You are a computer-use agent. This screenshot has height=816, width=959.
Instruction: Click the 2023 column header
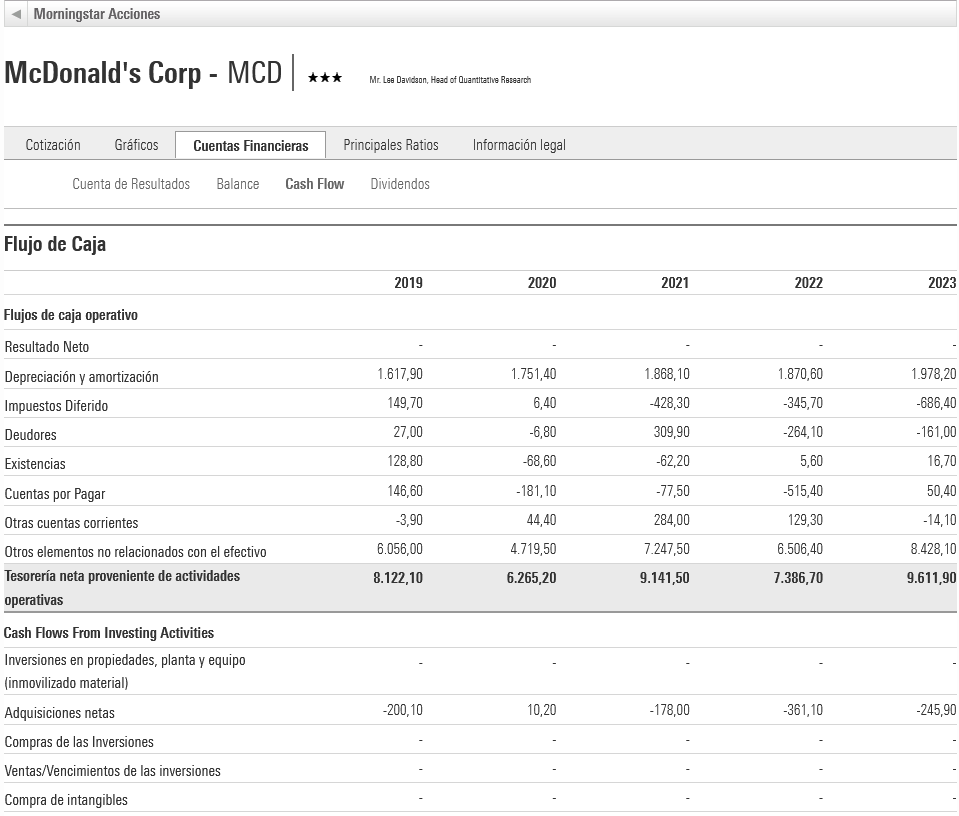click(x=941, y=283)
